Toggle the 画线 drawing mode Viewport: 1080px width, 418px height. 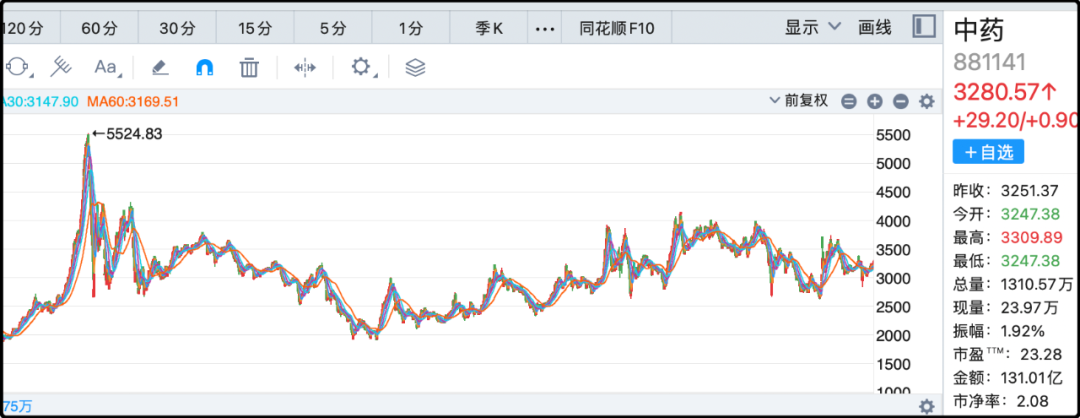(875, 28)
